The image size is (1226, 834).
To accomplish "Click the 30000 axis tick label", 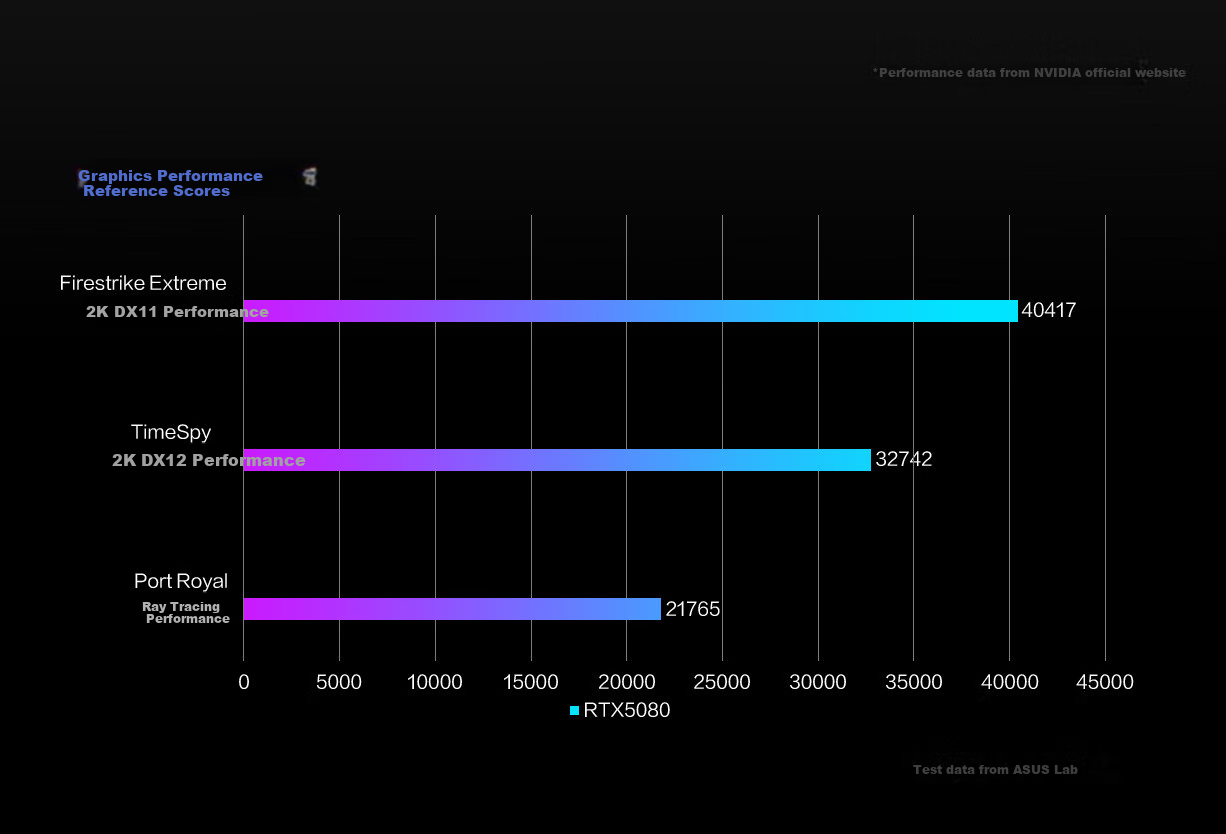I will point(818,682).
